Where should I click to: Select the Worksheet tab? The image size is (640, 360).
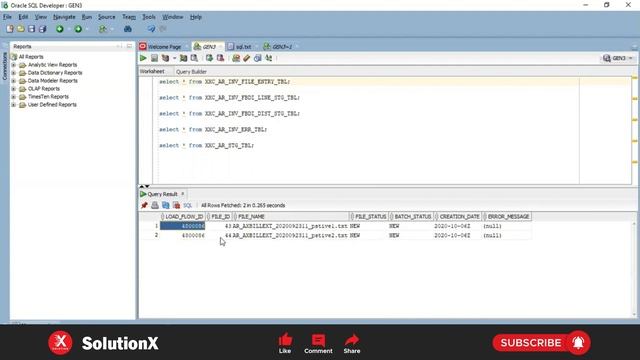[152, 71]
